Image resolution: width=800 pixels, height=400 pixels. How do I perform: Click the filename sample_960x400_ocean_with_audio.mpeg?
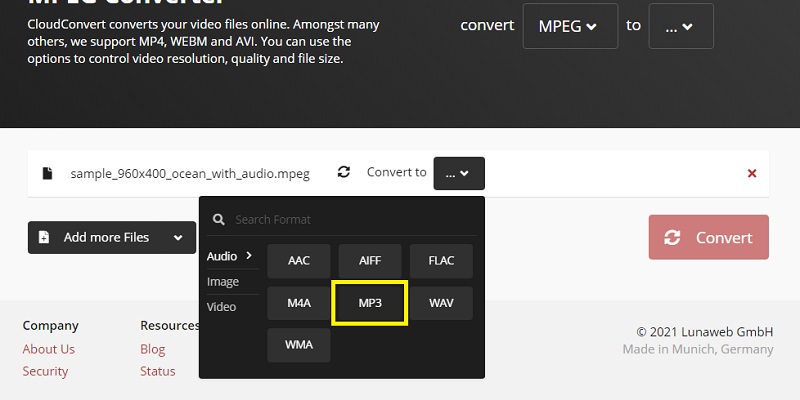190,174
